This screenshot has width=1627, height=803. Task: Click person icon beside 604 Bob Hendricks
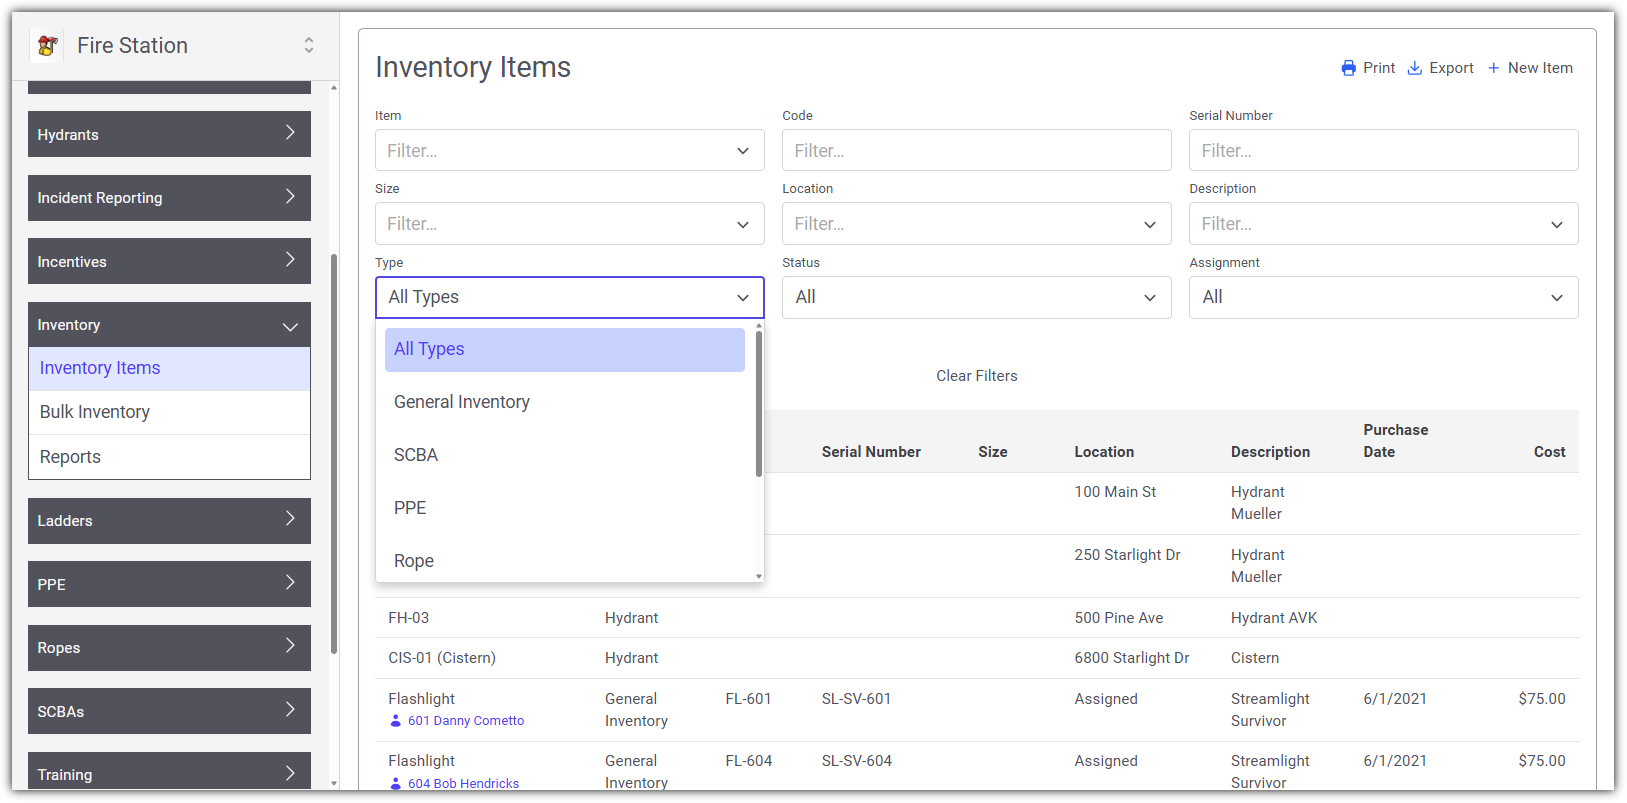click(395, 784)
